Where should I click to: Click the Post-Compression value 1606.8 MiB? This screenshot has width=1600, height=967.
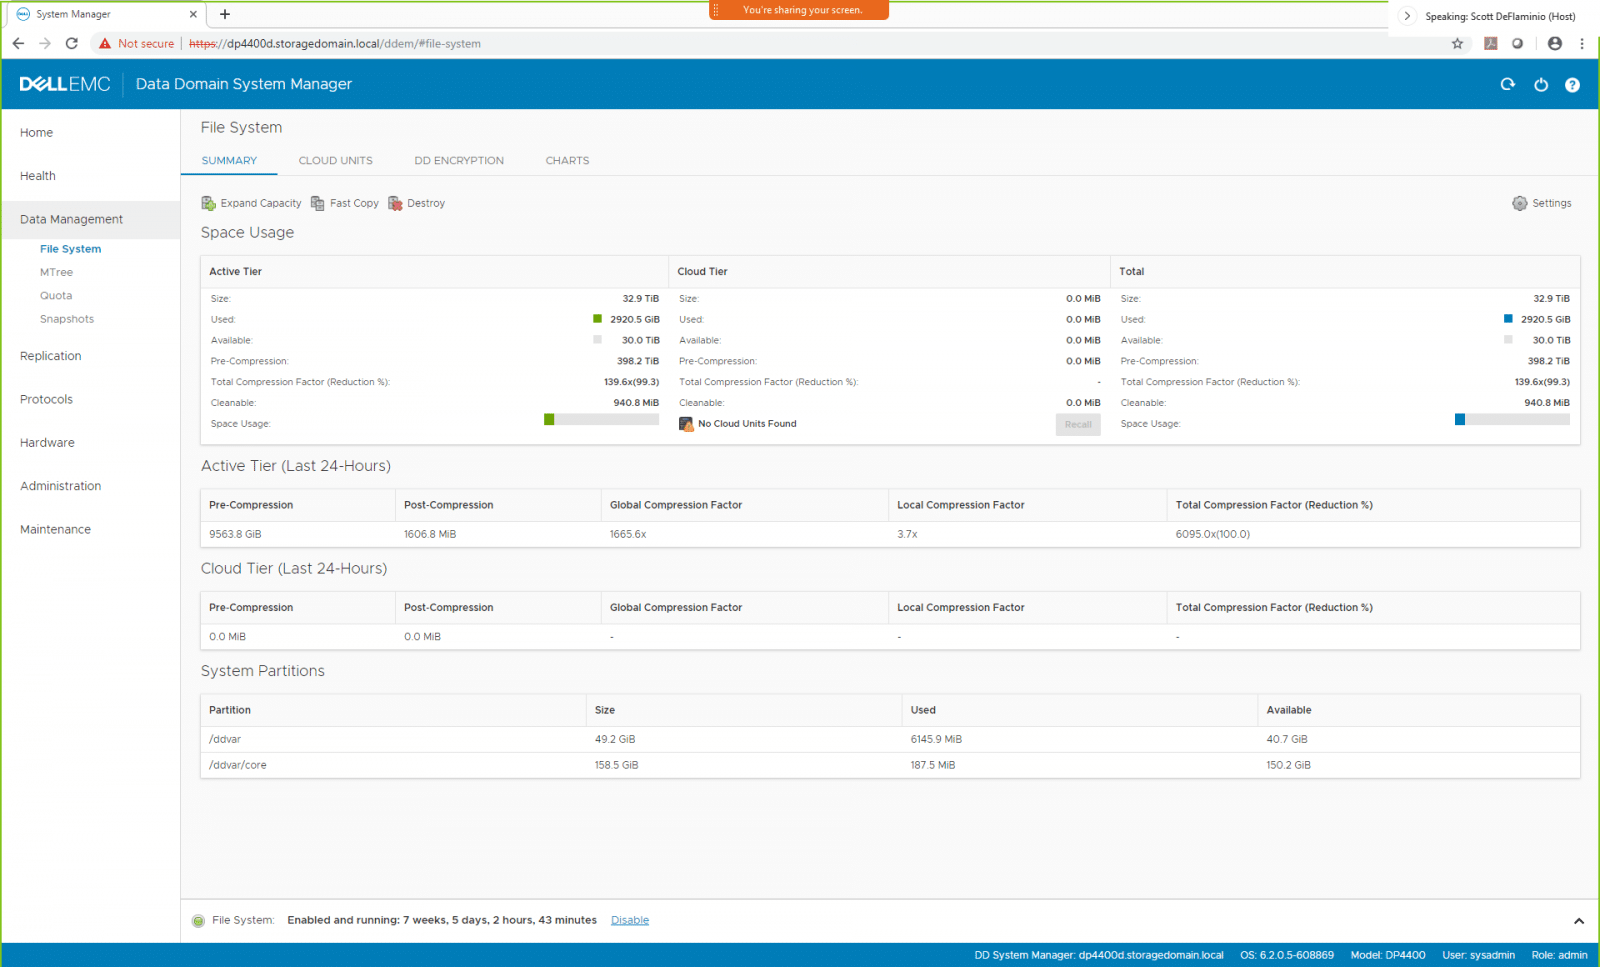[x=430, y=534]
